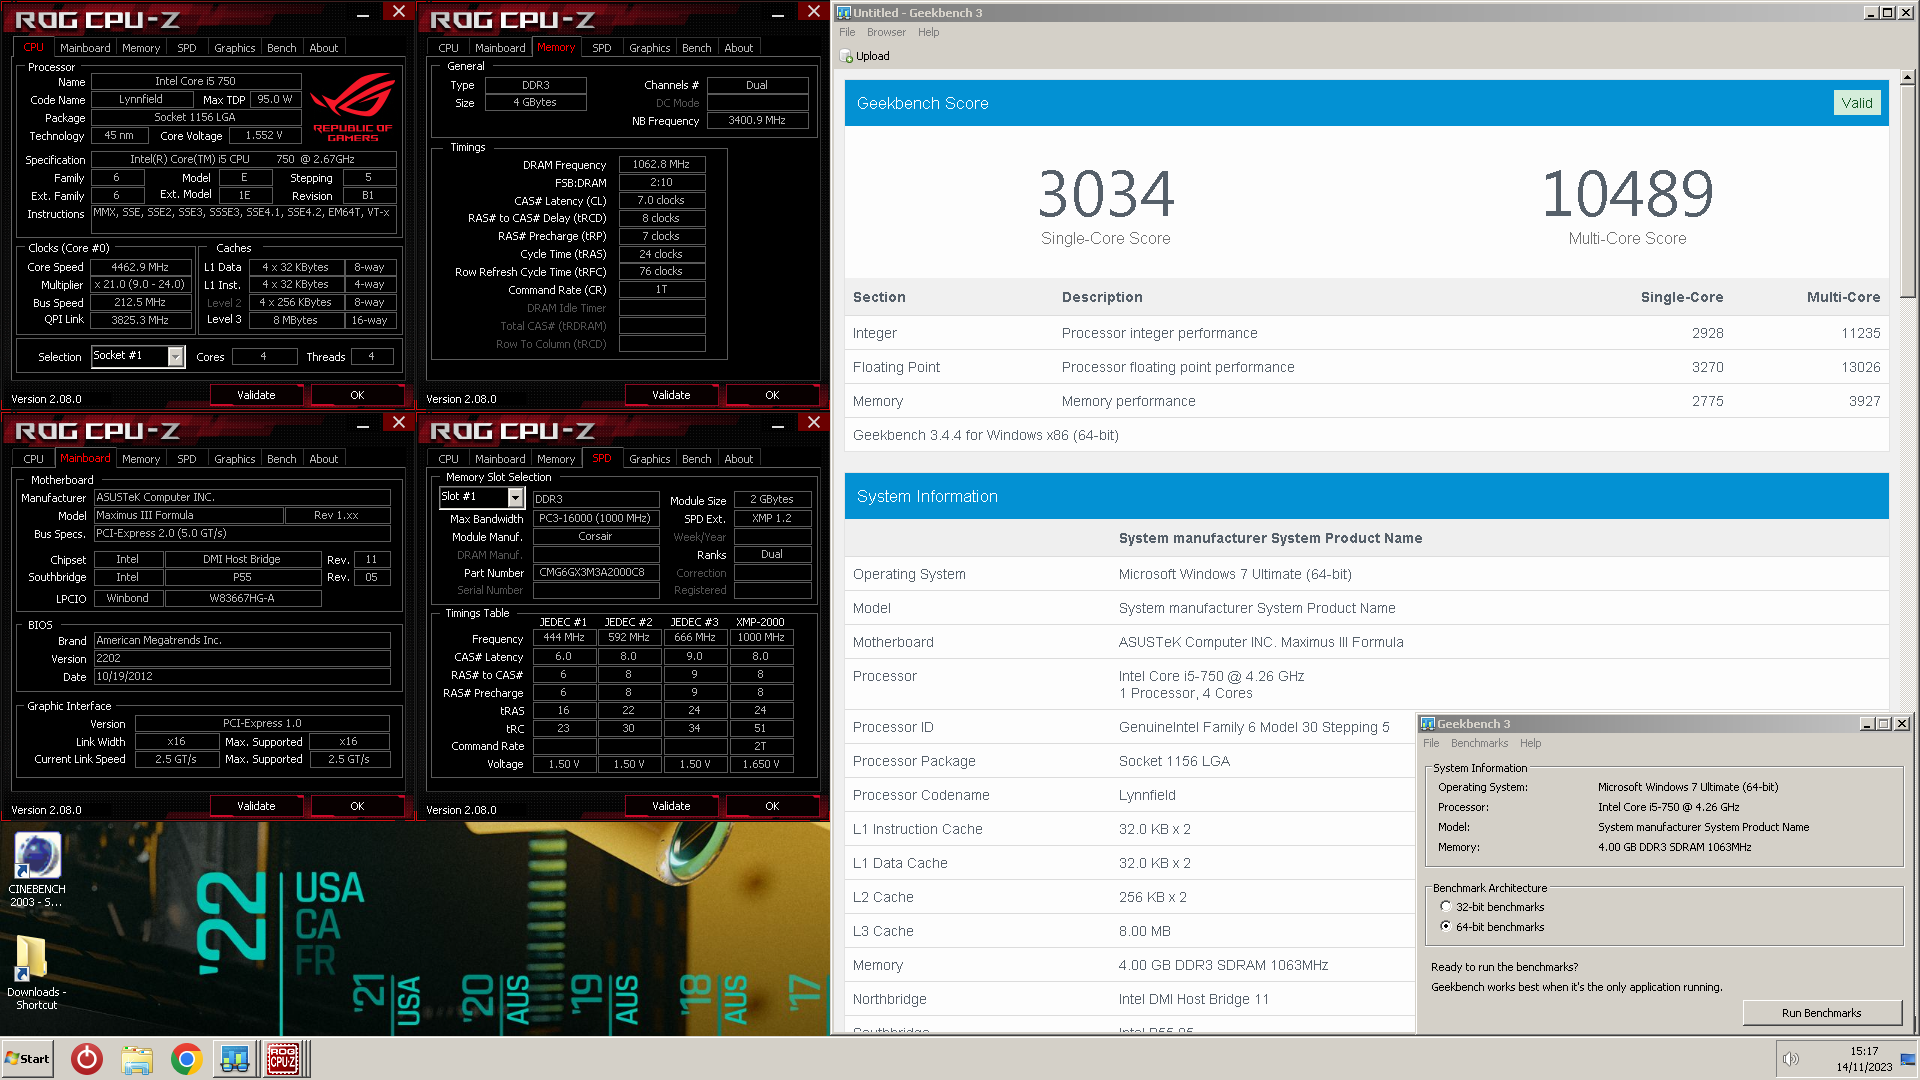Click the NB Frequency 3400.9 MHz value
Image resolution: width=1920 pixels, height=1080 pixels.
757,120
